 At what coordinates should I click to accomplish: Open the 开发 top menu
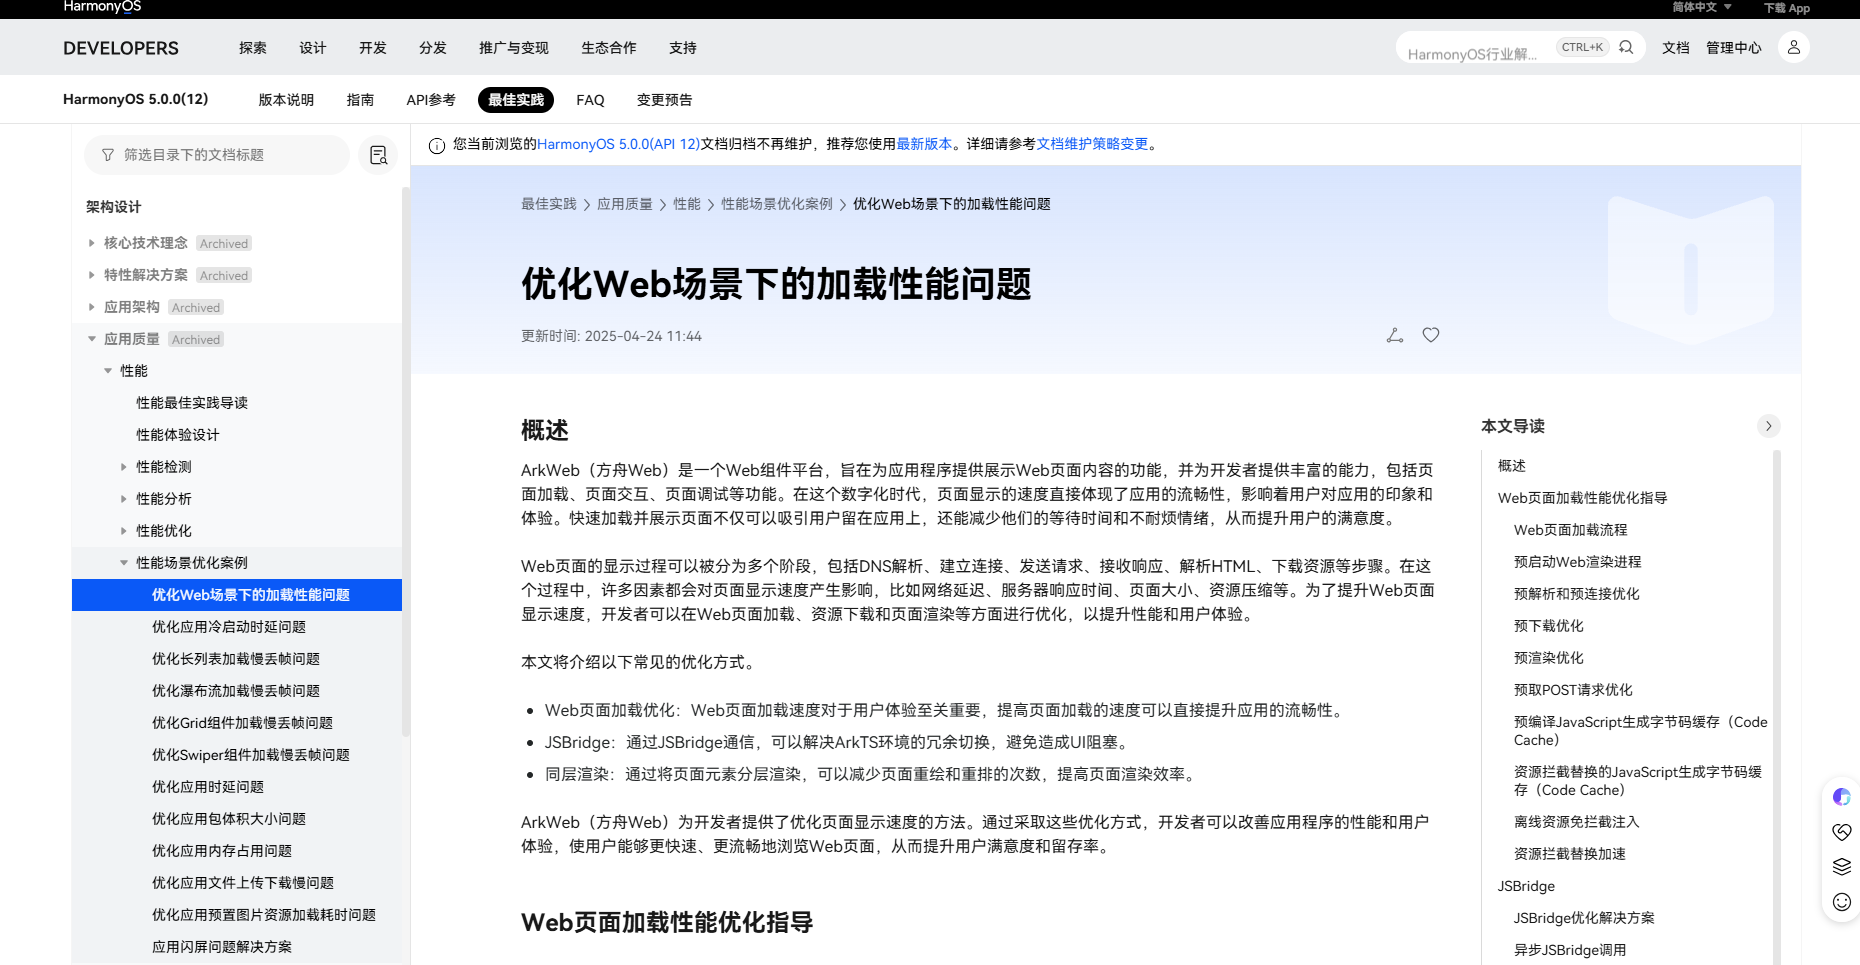pyautogui.click(x=373, y=48)
